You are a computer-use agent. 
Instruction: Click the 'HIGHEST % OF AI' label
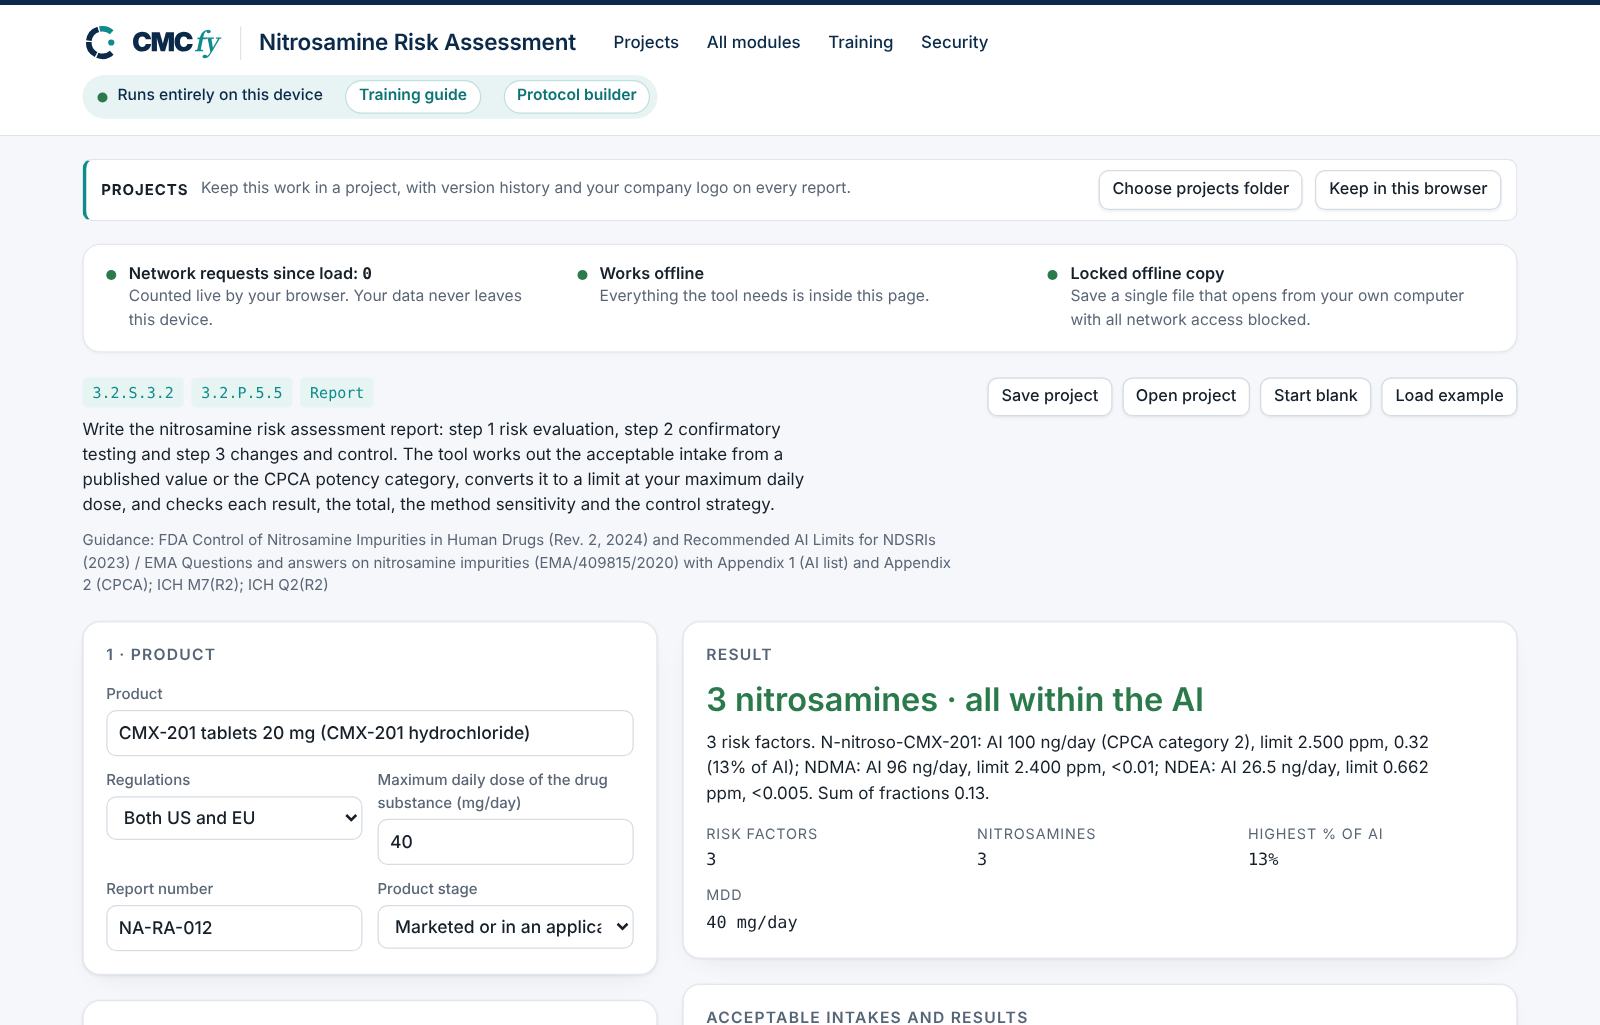point(1315,834)
